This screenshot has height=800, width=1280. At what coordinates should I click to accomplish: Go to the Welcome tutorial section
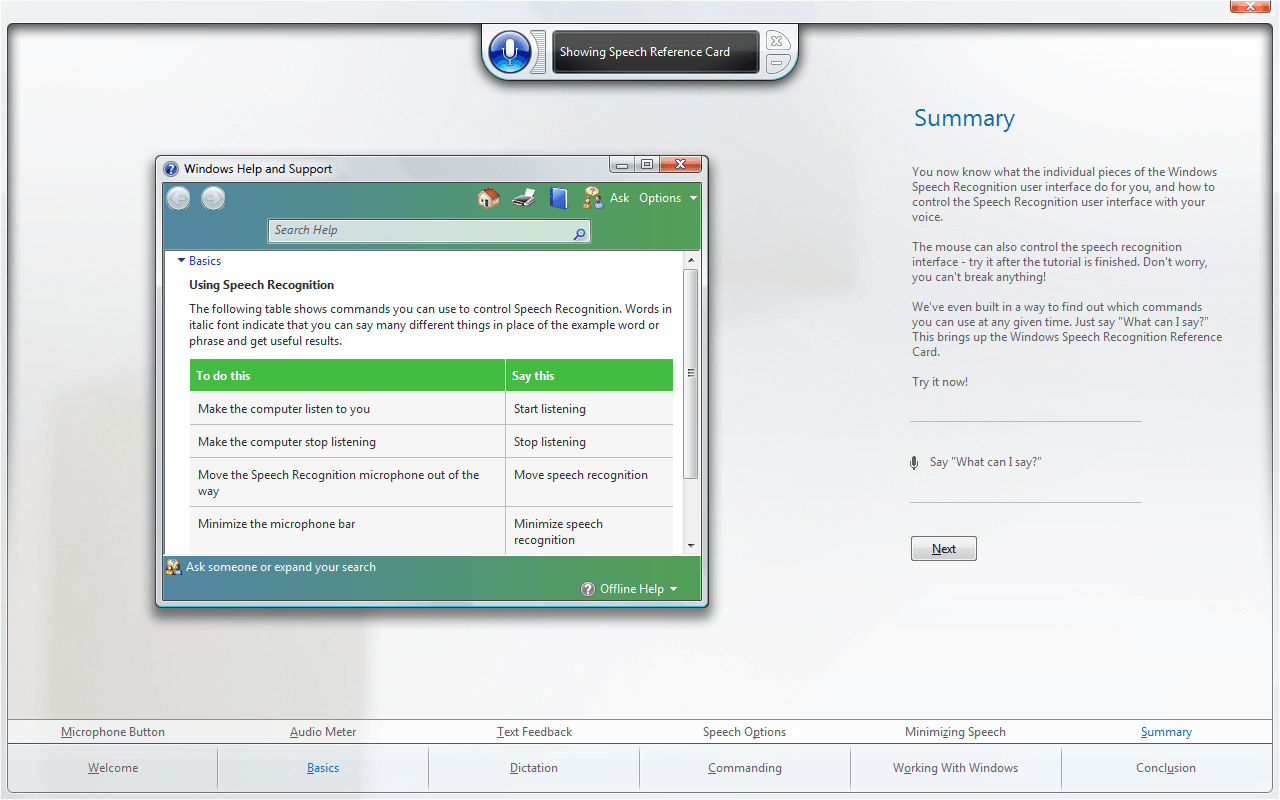tap(113, 768)
